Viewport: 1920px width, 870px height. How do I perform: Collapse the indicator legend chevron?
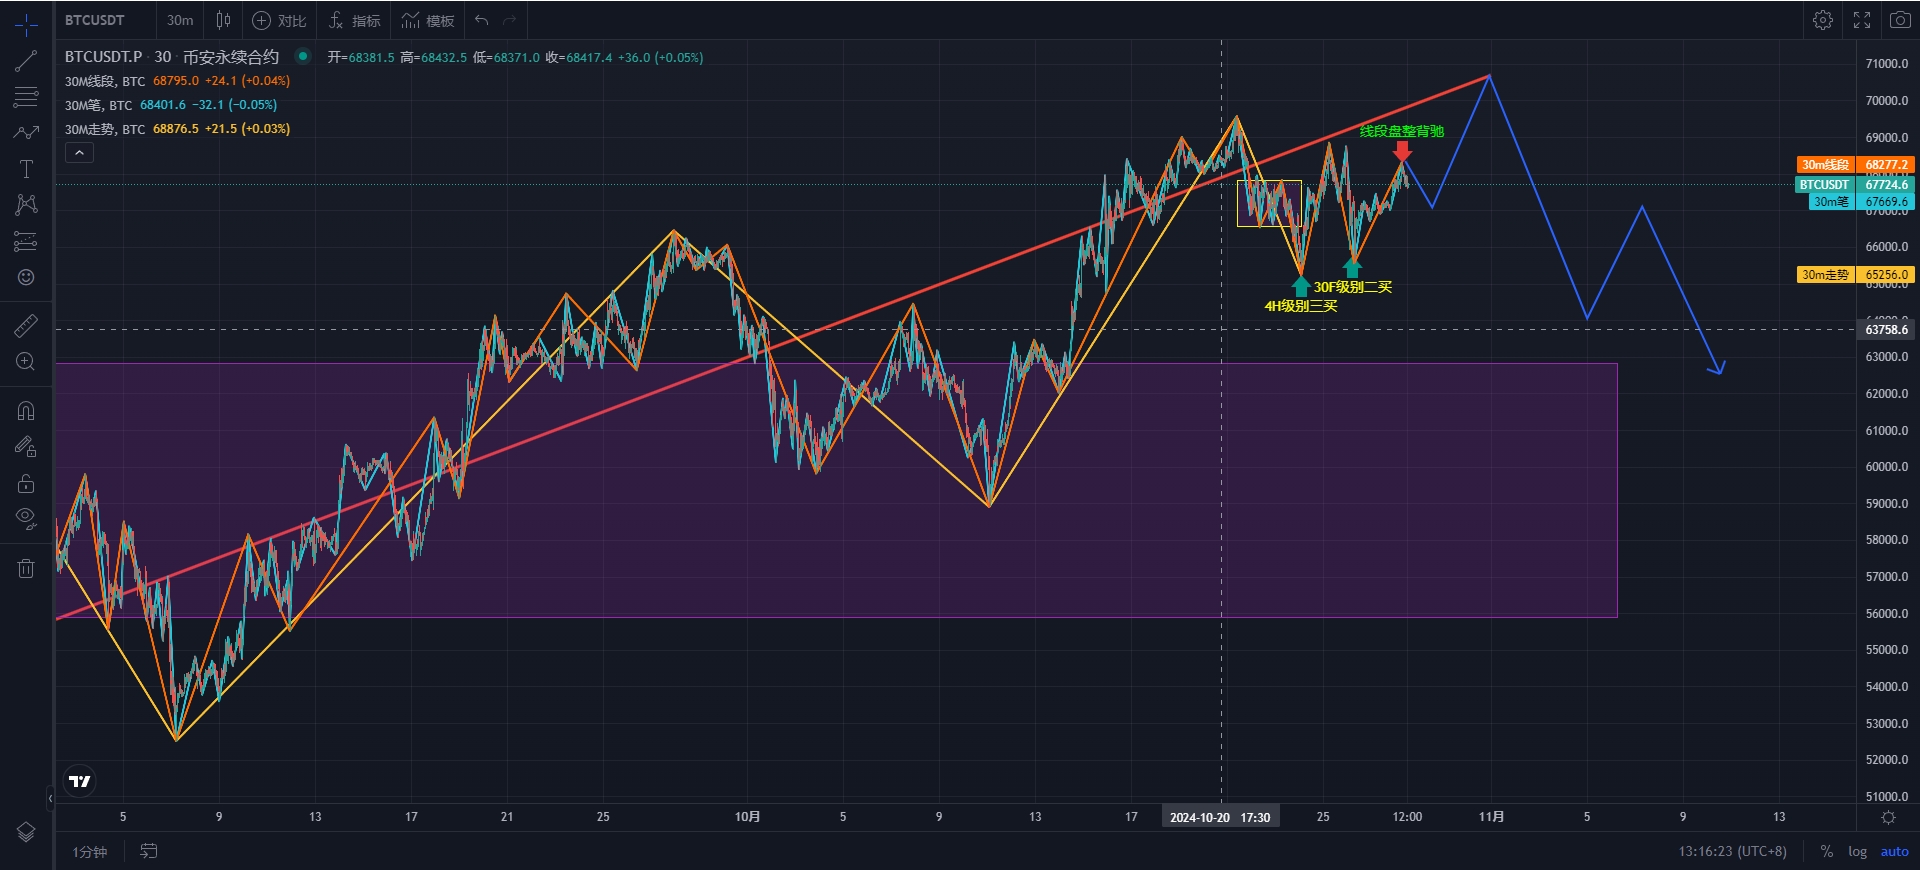pyautogui.click(x=79, y=153)
